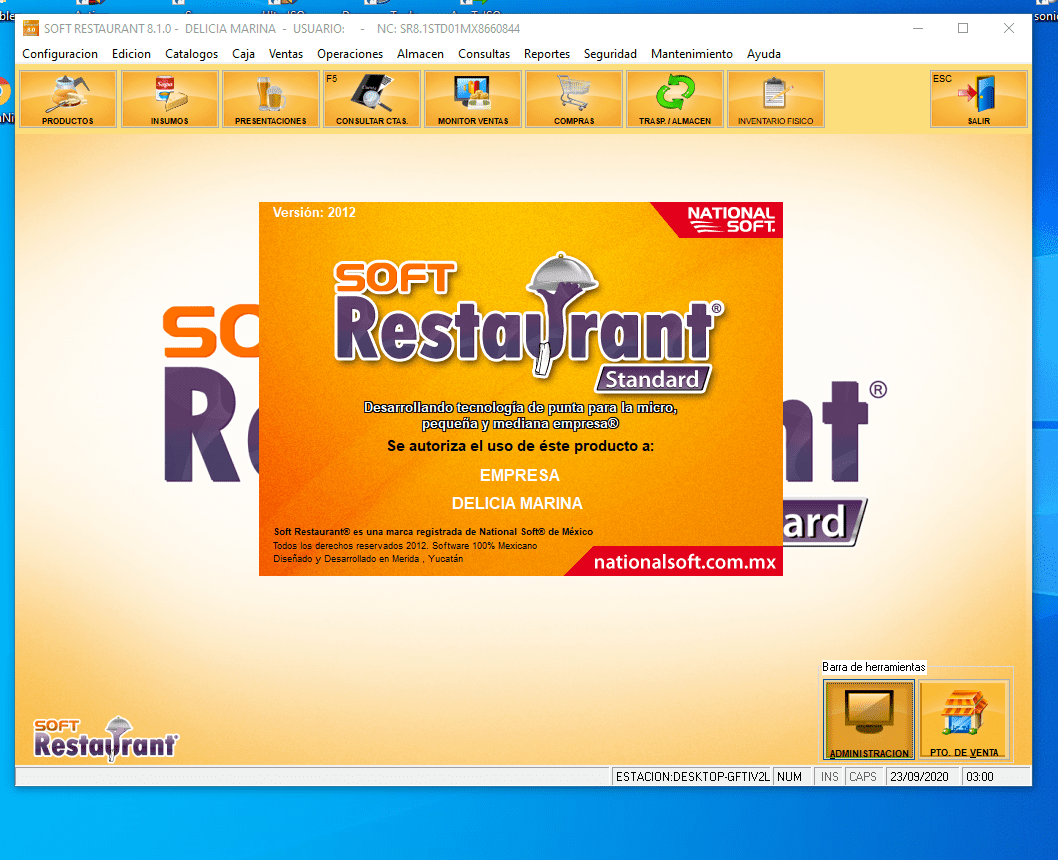Open the Monitor Ventas icon
This screenshot has width=1058, height=860.
pyautogui.click(x=472, y=99)
